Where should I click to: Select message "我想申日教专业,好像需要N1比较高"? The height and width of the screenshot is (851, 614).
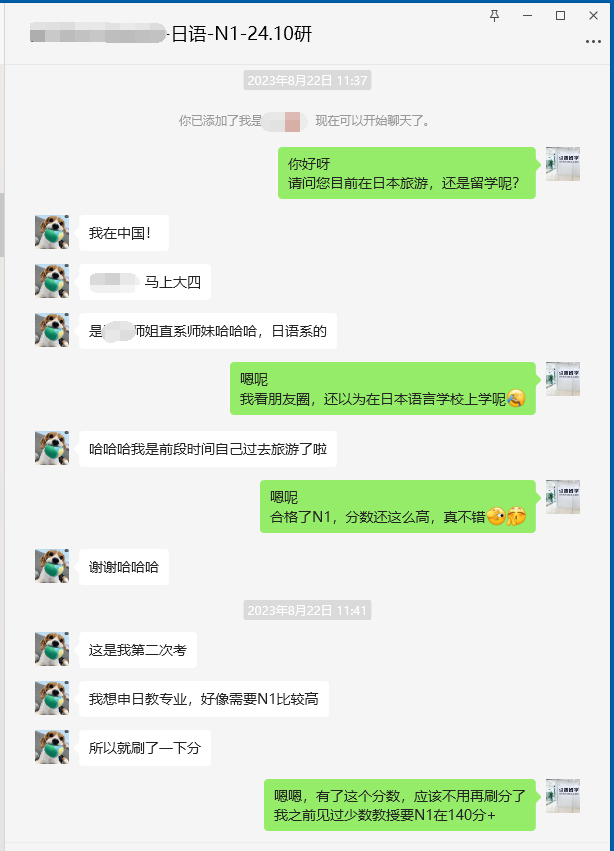204,699
